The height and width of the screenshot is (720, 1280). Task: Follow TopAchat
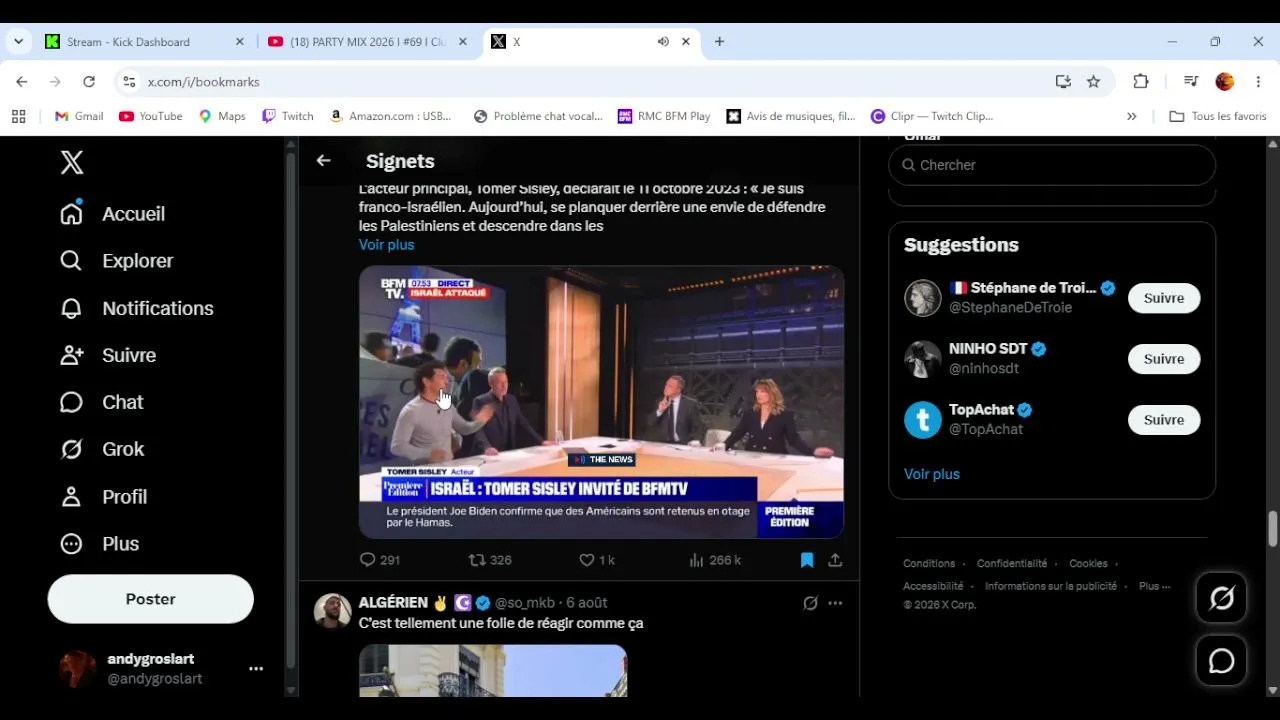click(1164, 420)
